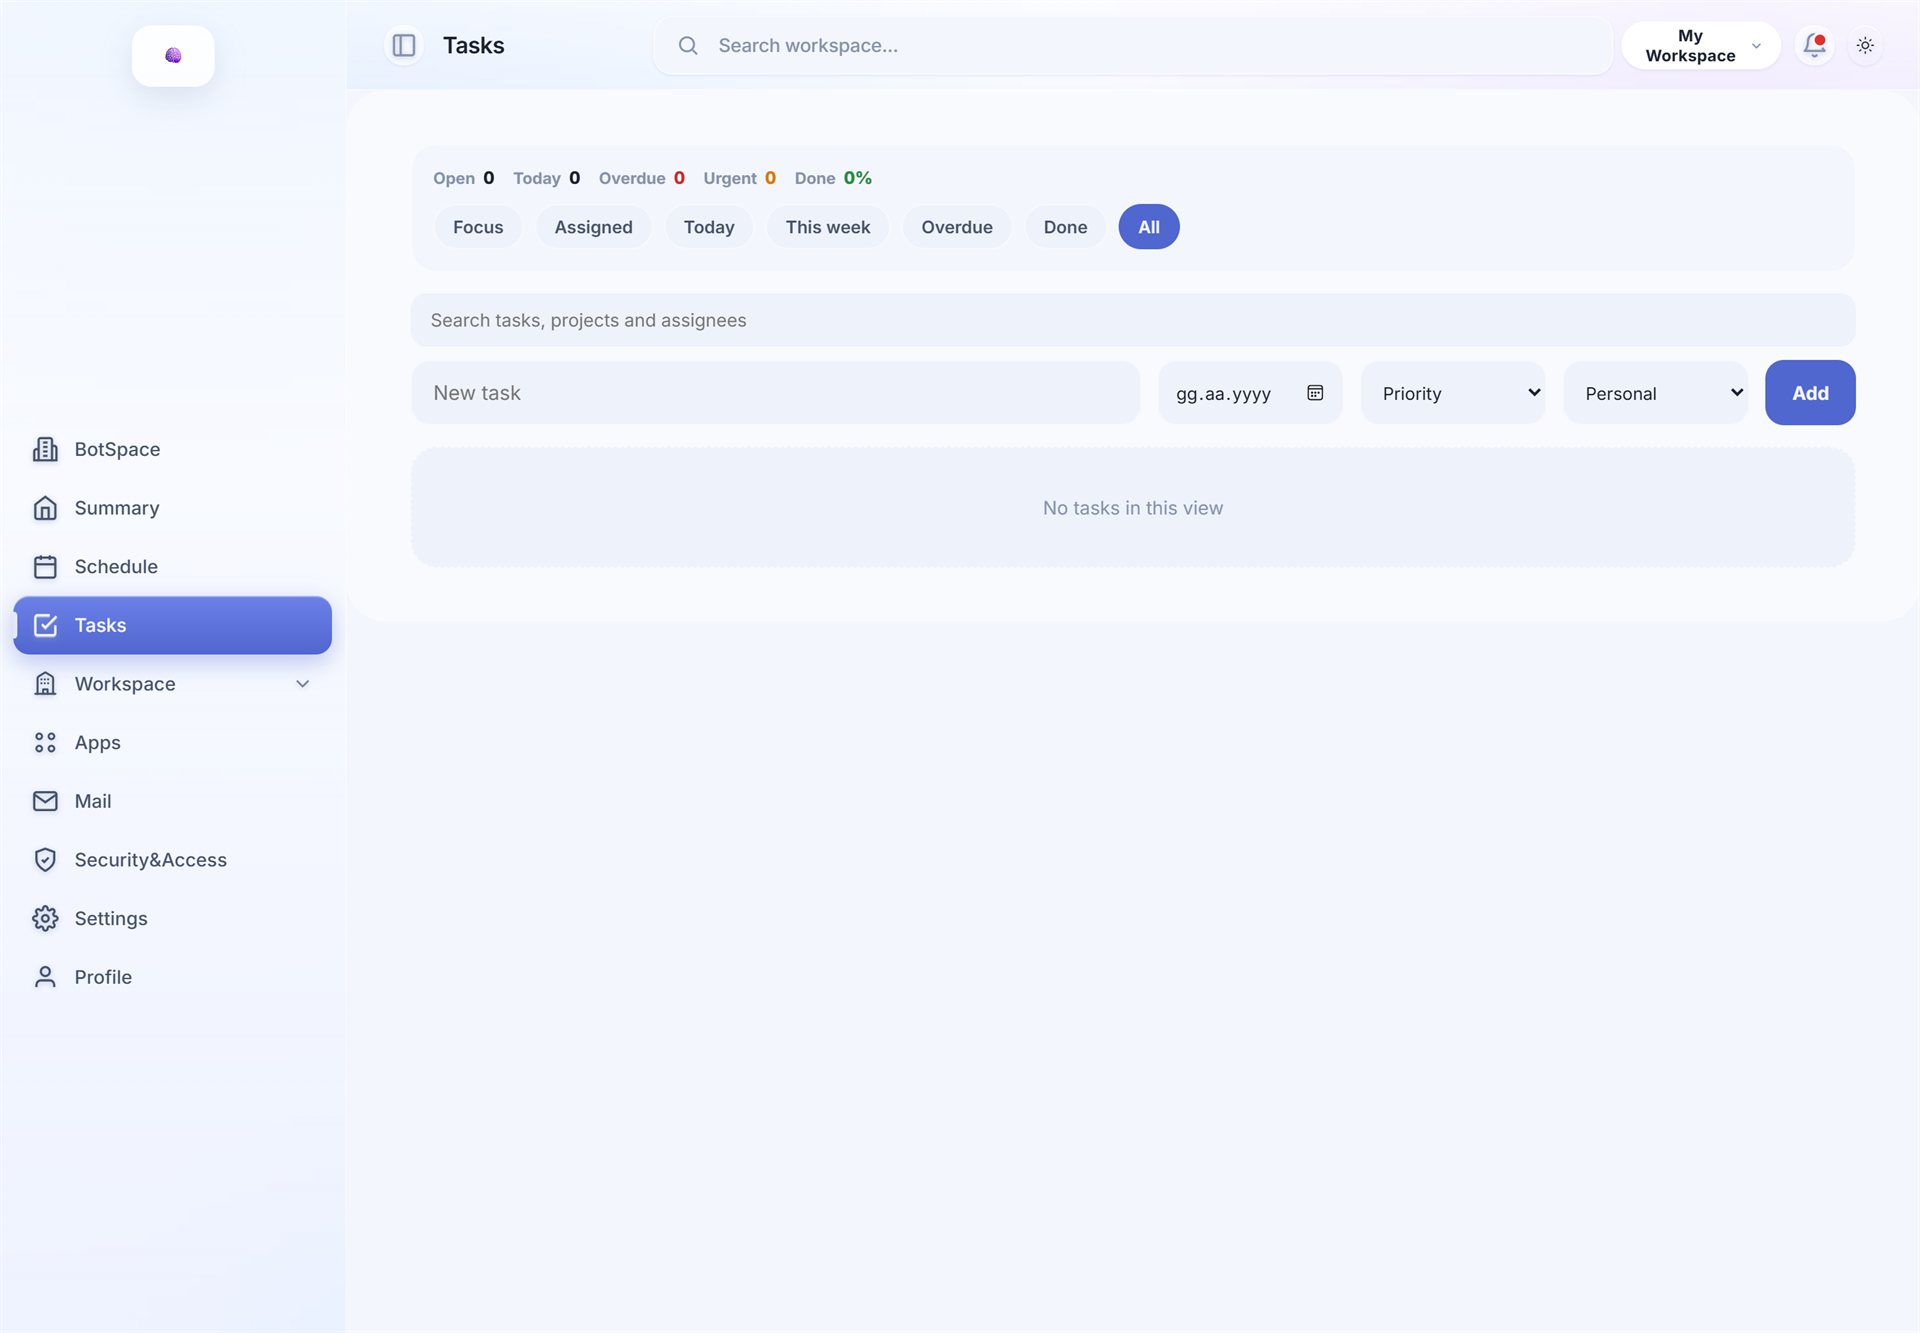Click the Today 0 counter
Viewport: 1920px width, 1333px height.
546,178
